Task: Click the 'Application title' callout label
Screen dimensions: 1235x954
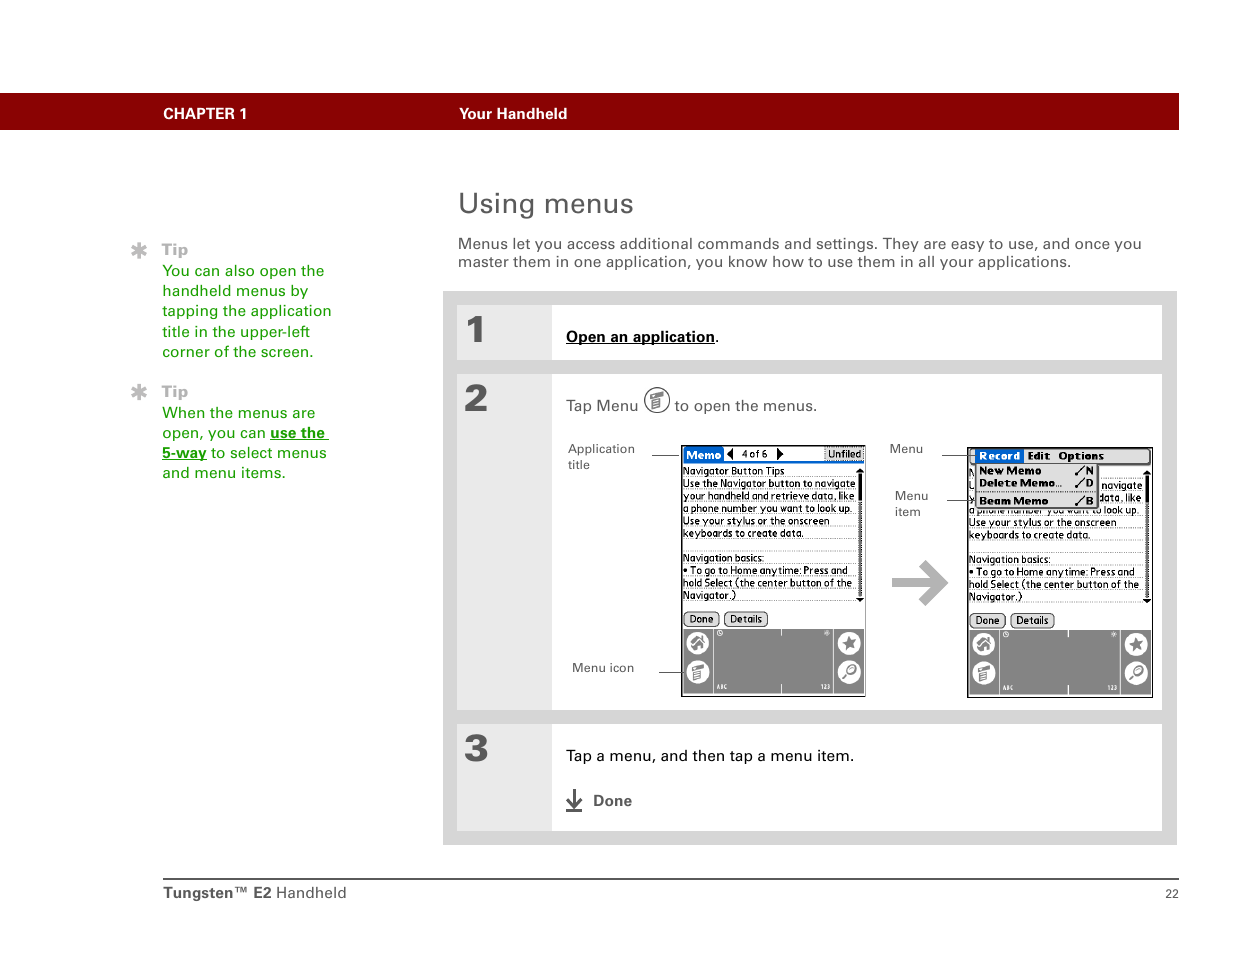Action: coord(601,457)
